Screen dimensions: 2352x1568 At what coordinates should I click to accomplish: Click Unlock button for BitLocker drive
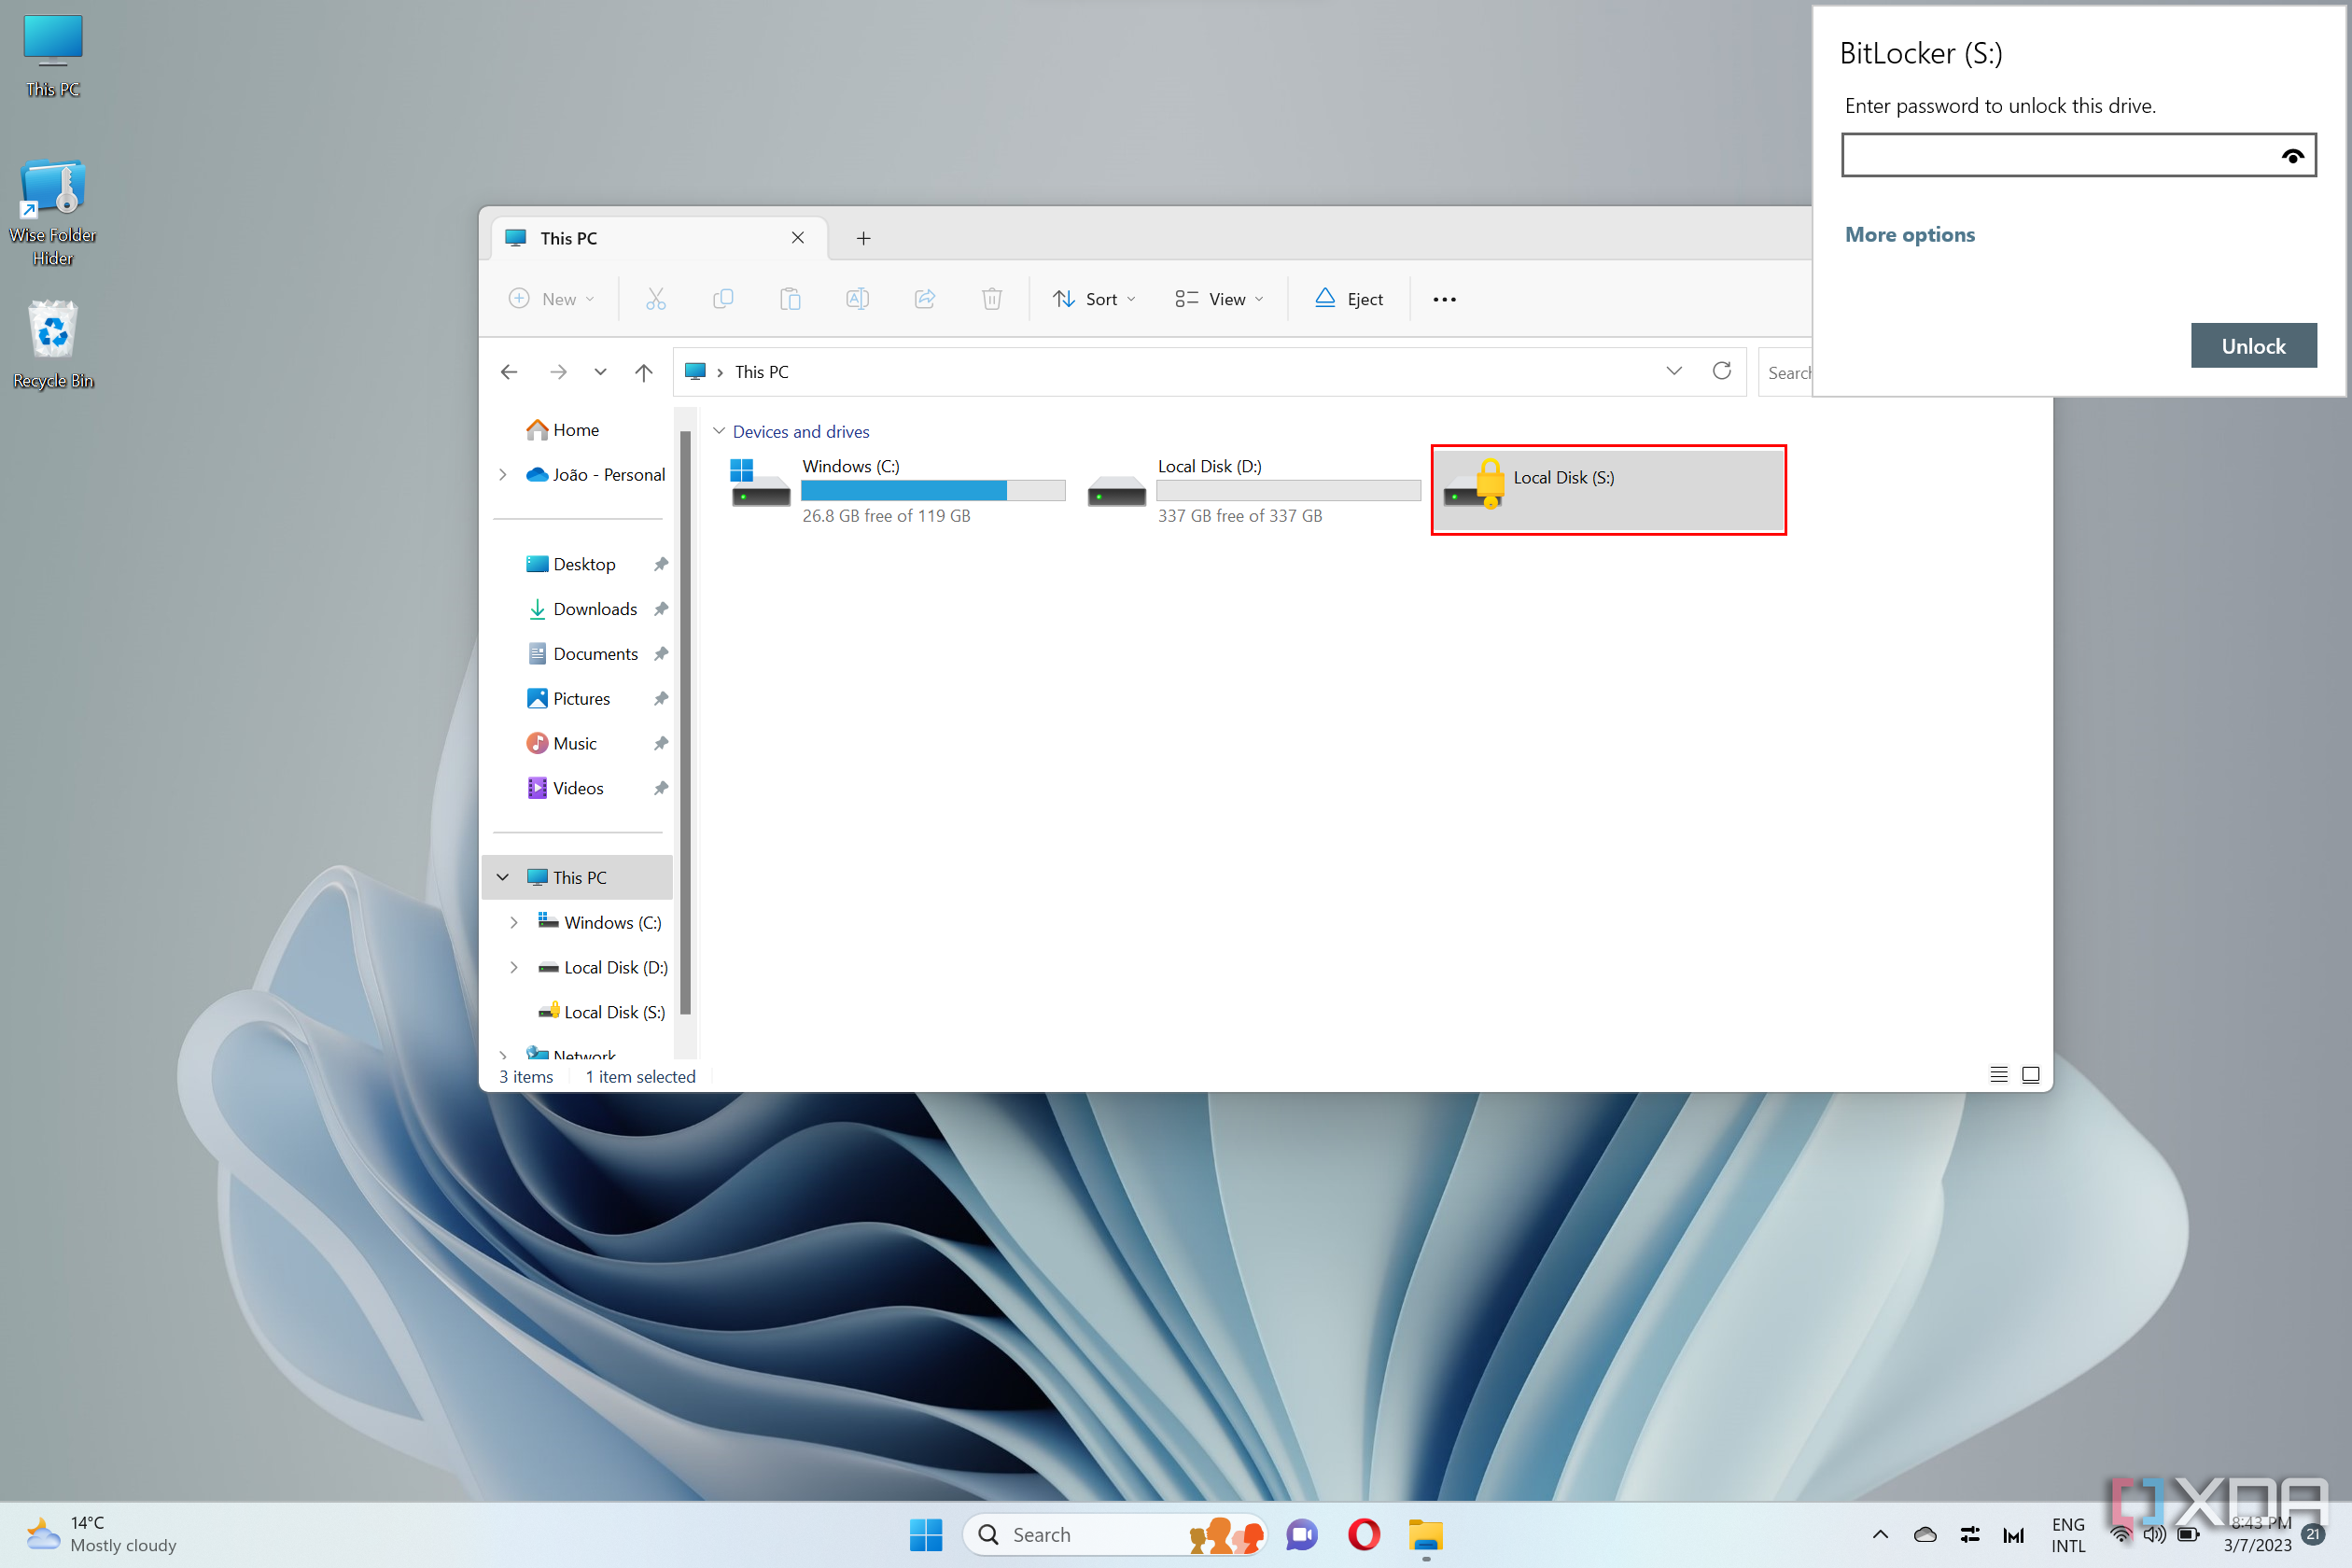[2254, 344]
